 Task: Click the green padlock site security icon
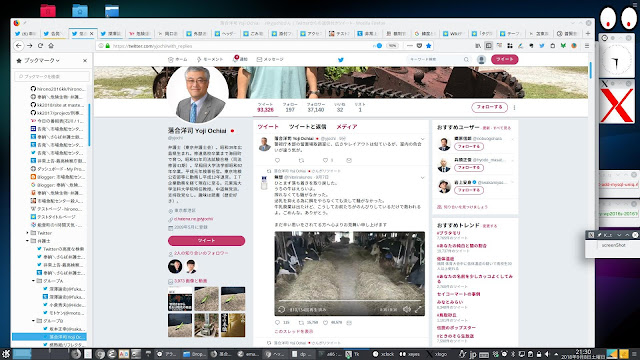(x=108, y=46)
